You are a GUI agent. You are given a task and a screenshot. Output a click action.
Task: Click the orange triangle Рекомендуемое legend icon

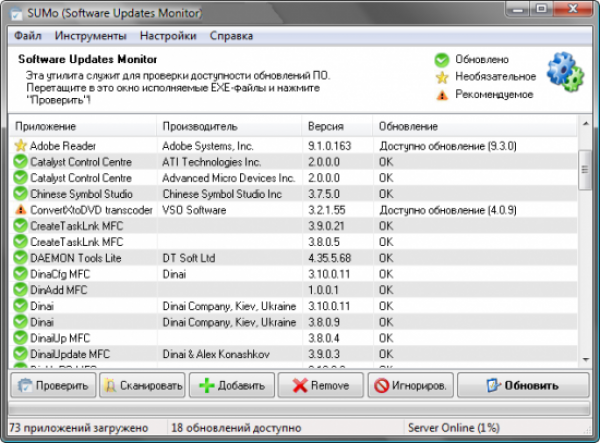(x=442, y=94)
